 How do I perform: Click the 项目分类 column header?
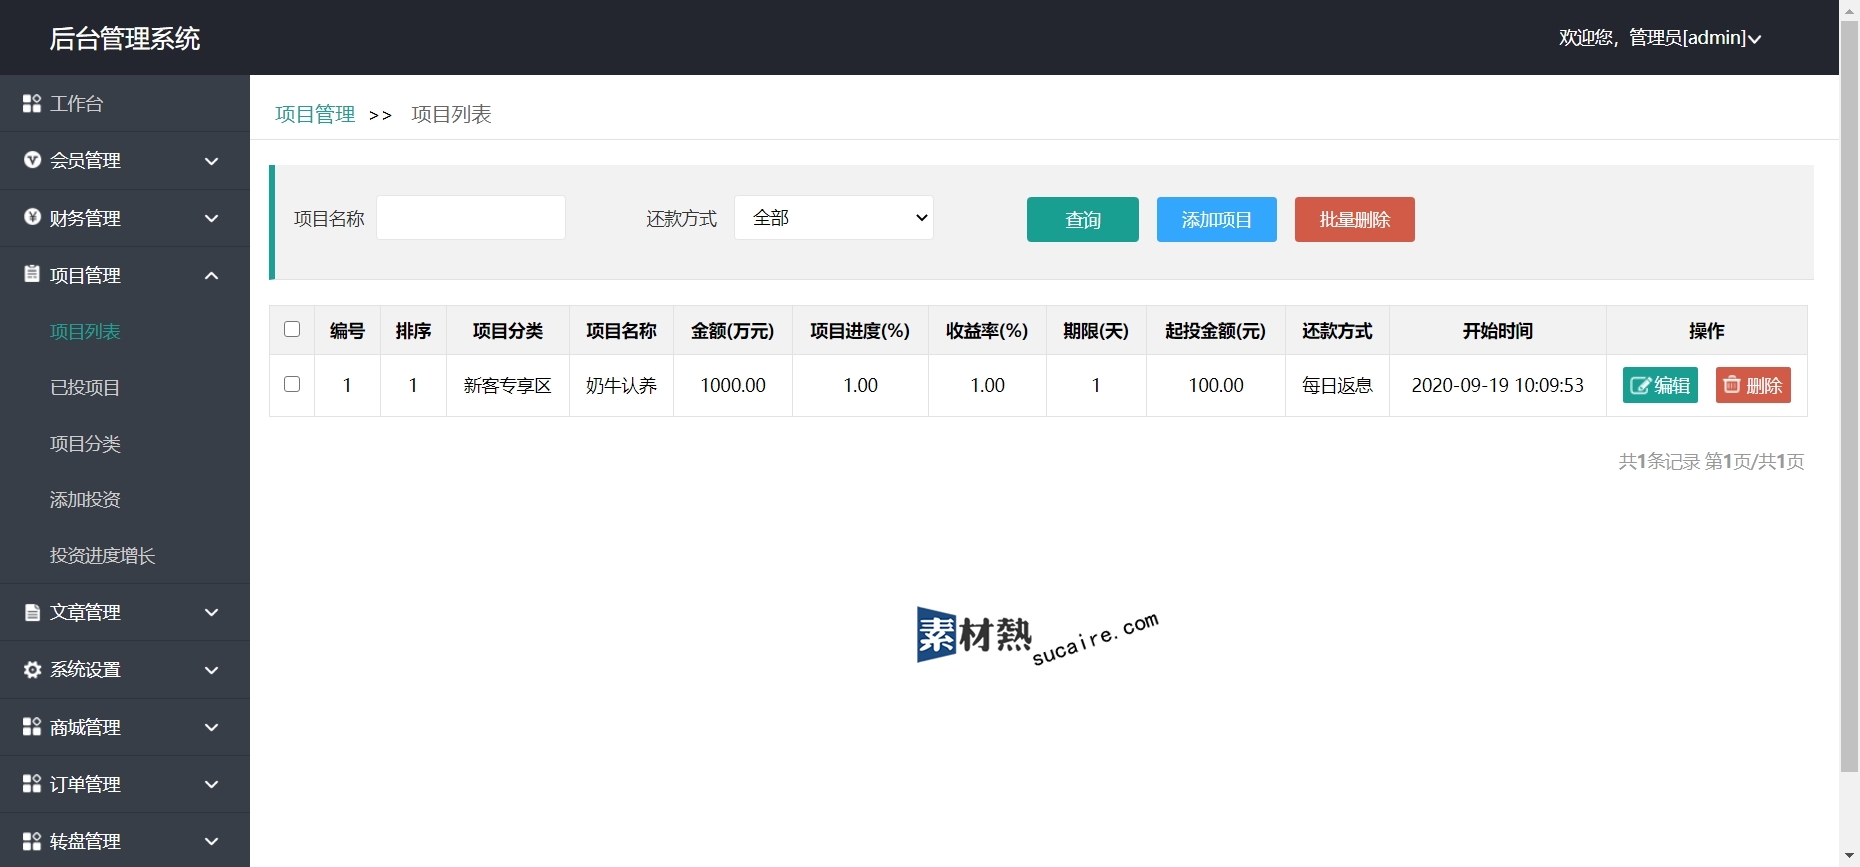click(508, 331)
